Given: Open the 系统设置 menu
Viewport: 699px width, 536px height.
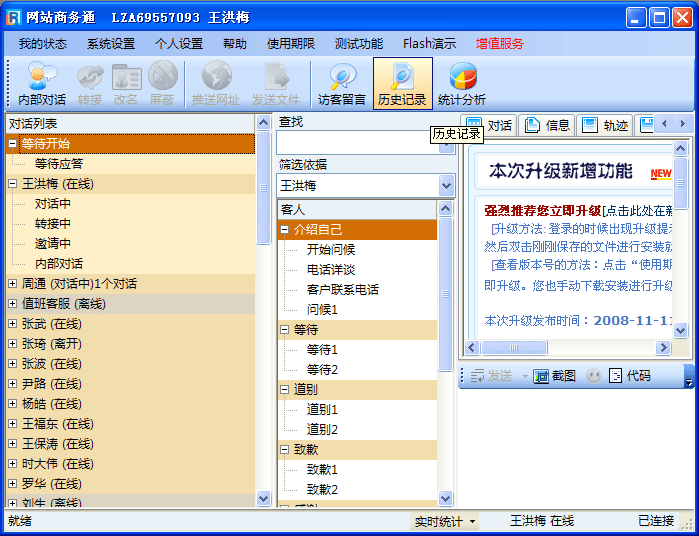Looking at the screenshot, I should [110, 44].
